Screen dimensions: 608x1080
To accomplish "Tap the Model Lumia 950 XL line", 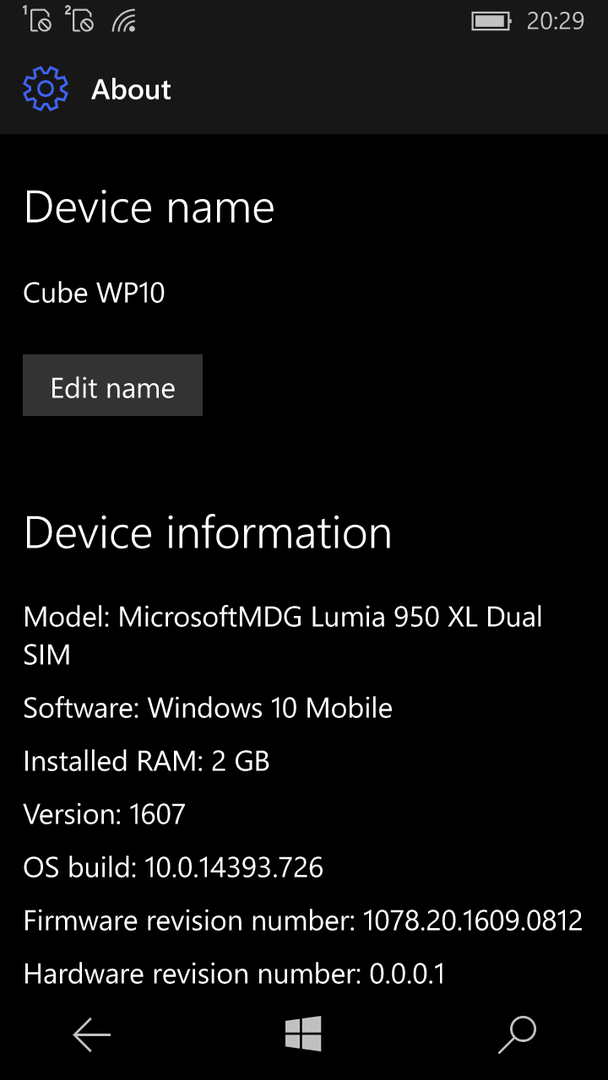I will tap(283, 636).
